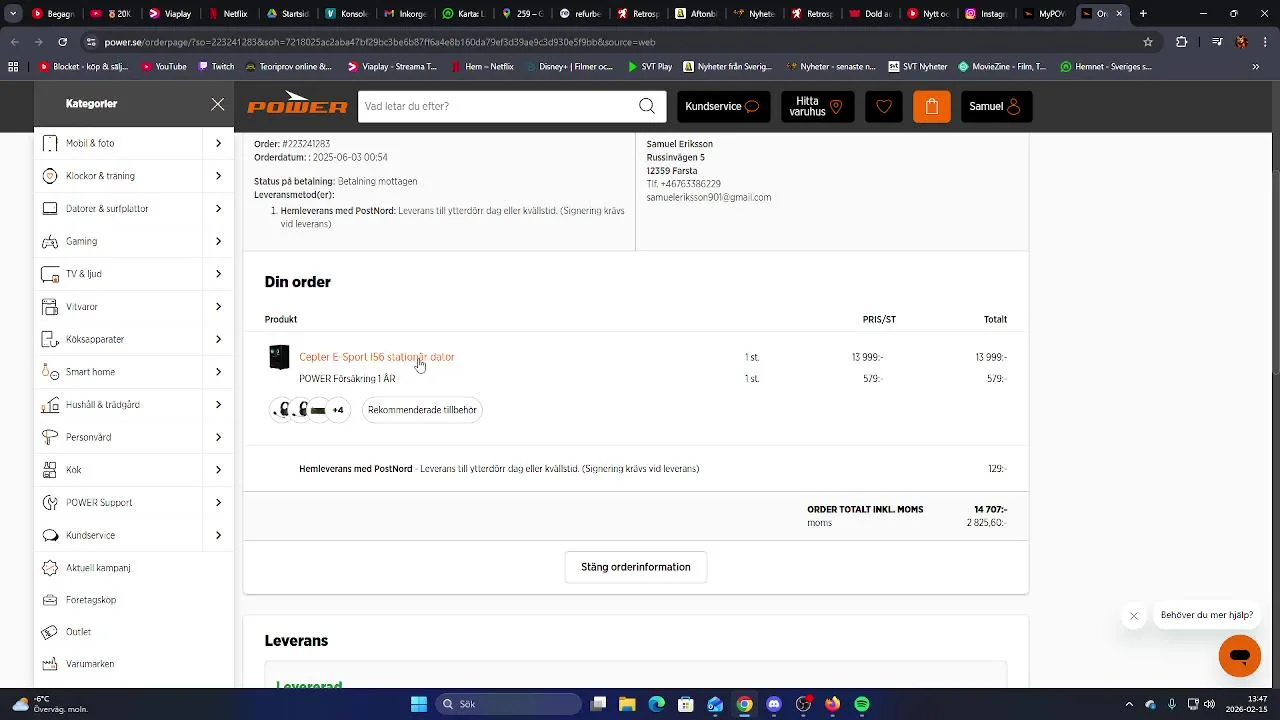Open Chrome extensions puzzle icon
Screen dimensions: 1280x720
(x=1182, y=42)
